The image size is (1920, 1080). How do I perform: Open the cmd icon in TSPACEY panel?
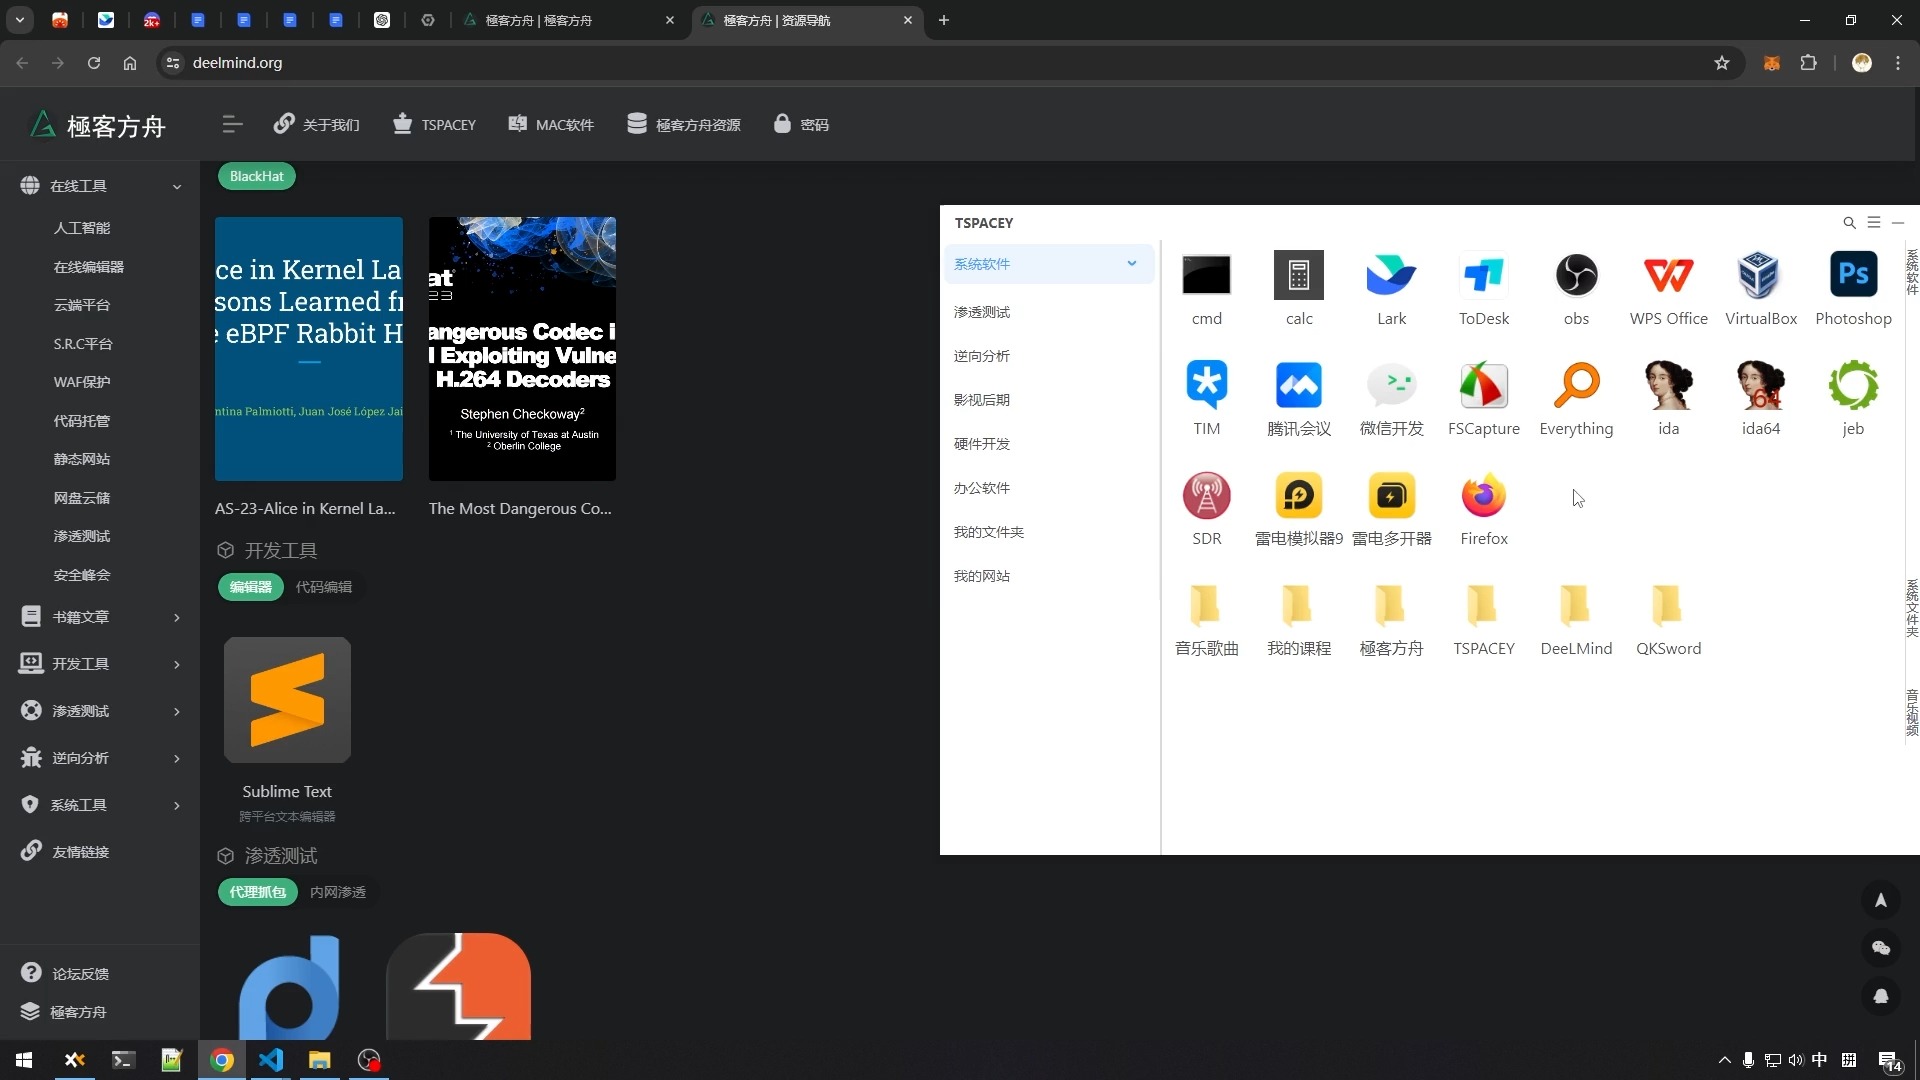click(1206, 276)
